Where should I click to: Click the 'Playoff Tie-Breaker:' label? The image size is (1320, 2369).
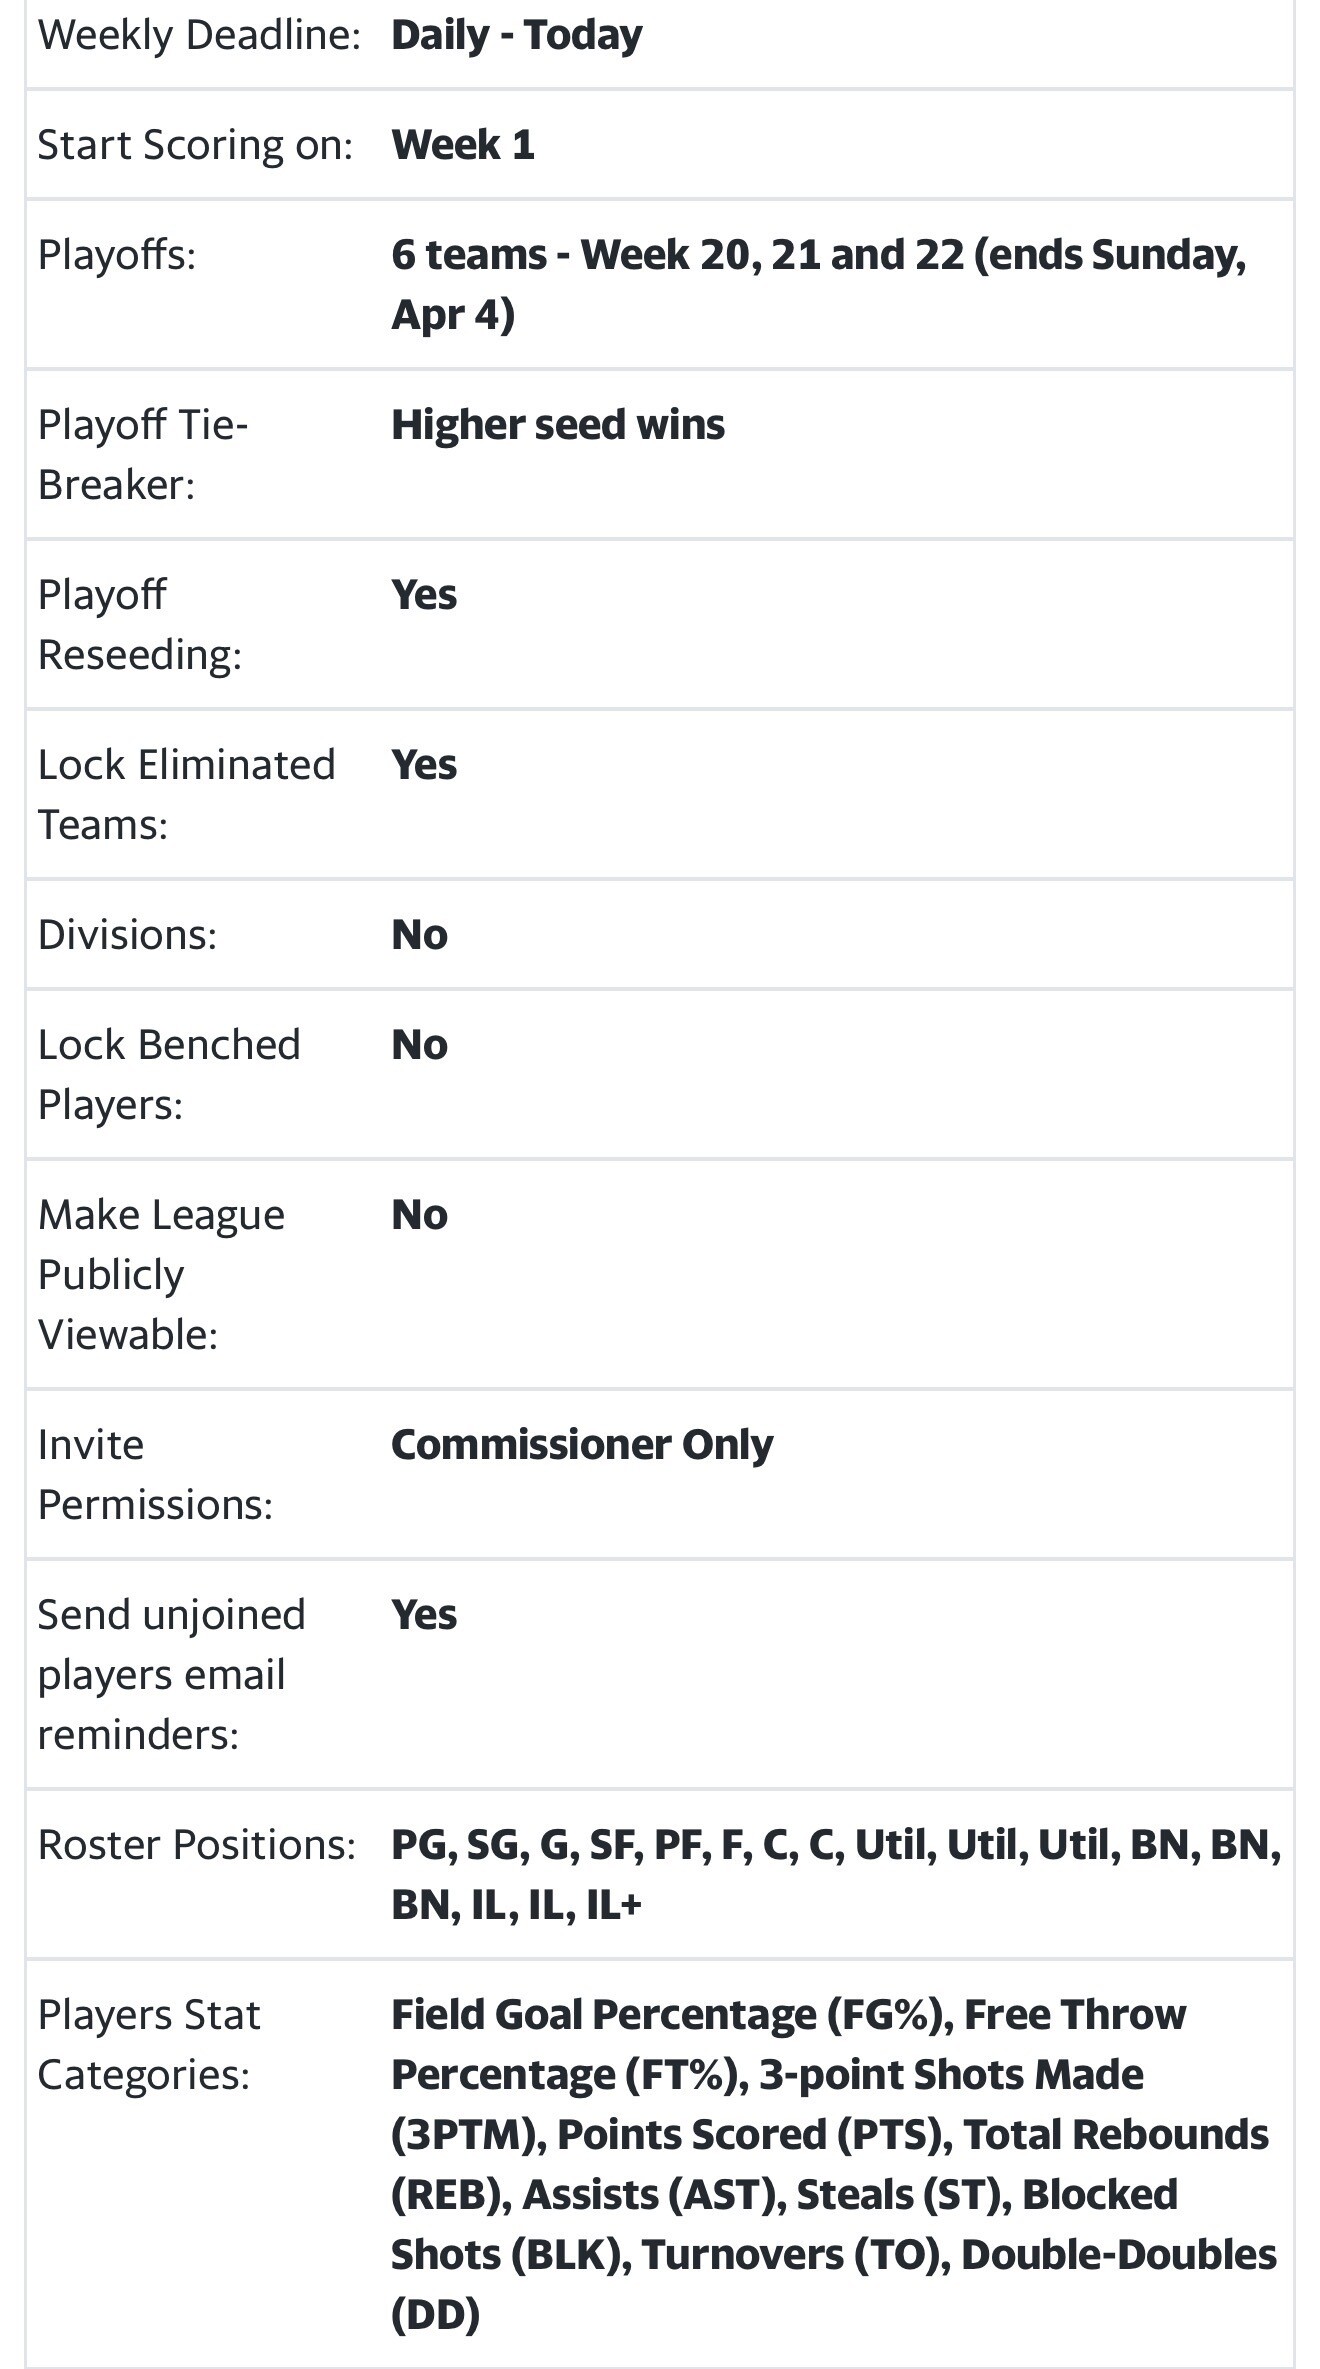tap(143, 455)
